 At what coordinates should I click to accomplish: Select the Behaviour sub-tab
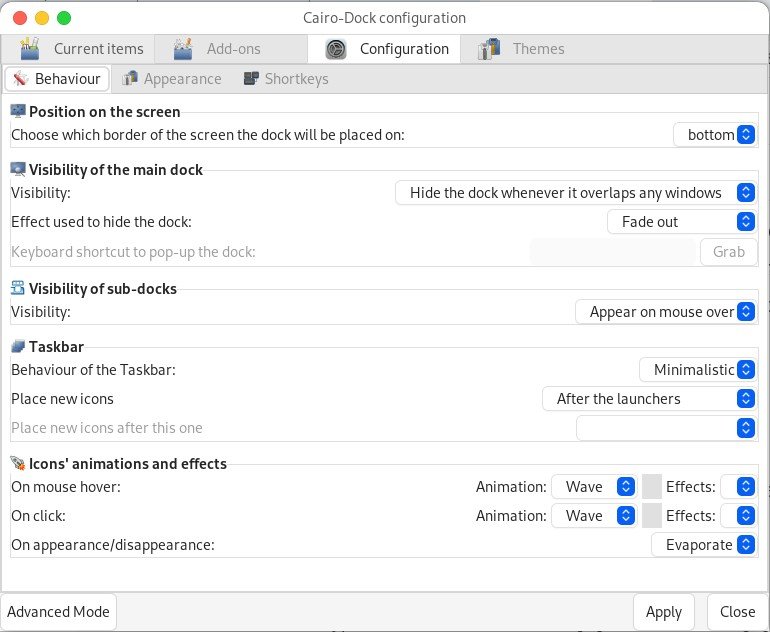(57, 79)
